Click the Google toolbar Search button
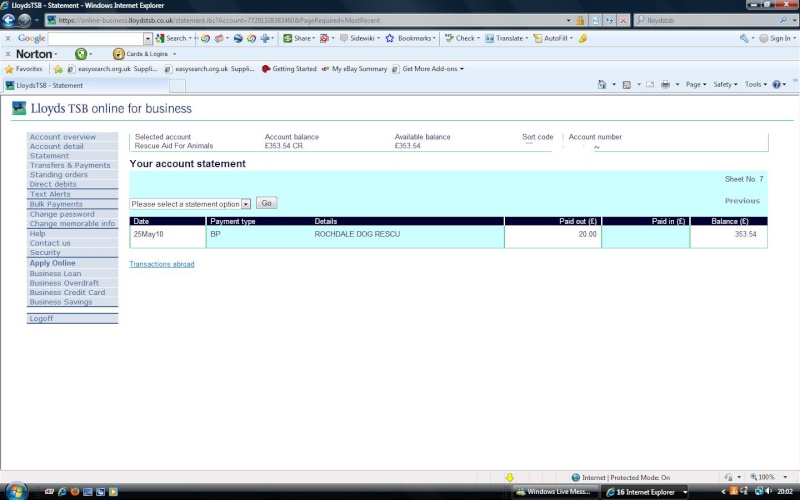The width and height of the screenshot is (800, 500). click(x=171, y=38)
